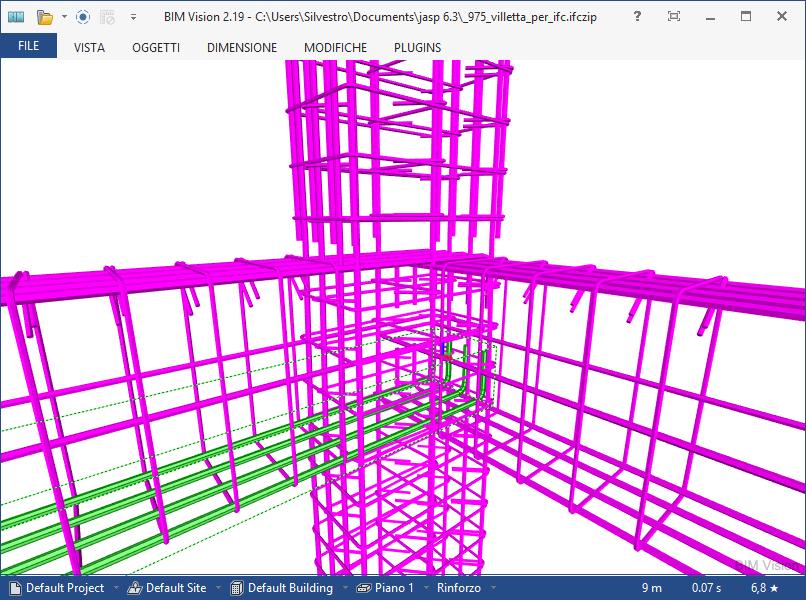The height and width of the screenshot is (600, 806).
Task: Click the Piano 1 storey icon
Action: click(x=364, y=588)
